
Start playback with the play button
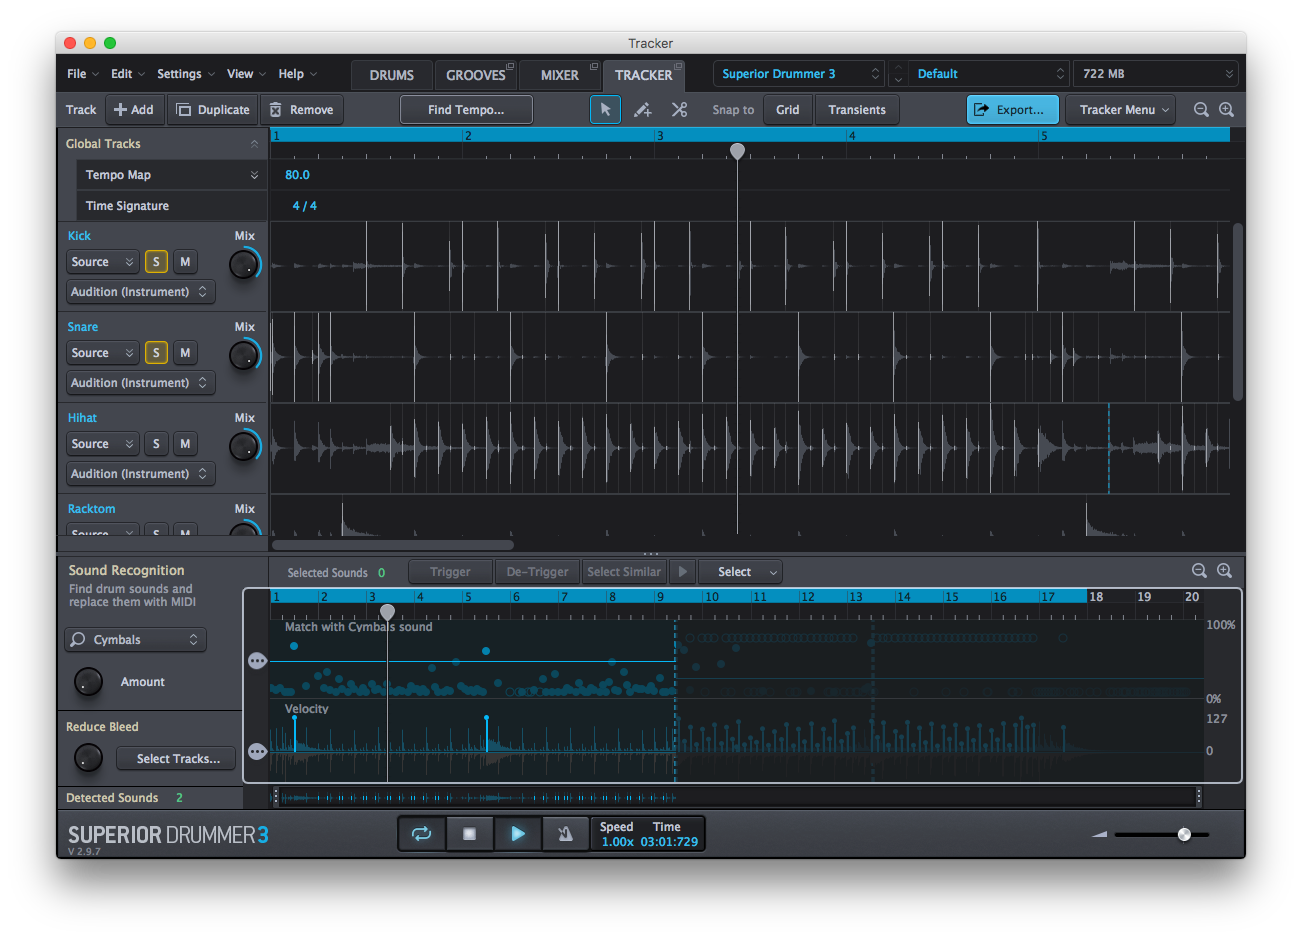[x=517, y=834]
